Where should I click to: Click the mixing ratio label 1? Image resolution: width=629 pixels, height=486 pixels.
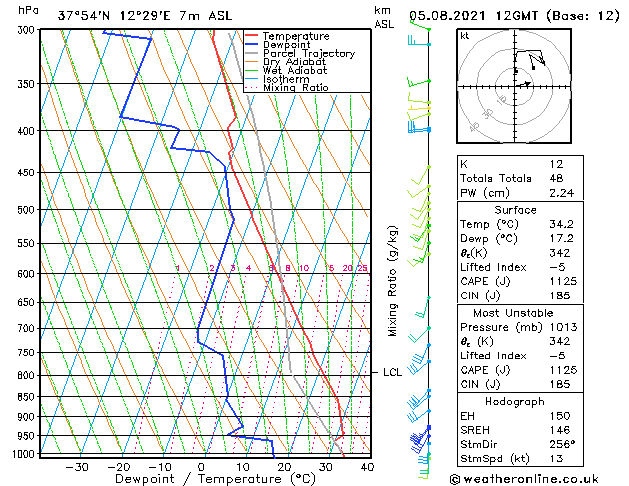click(178, 268)
